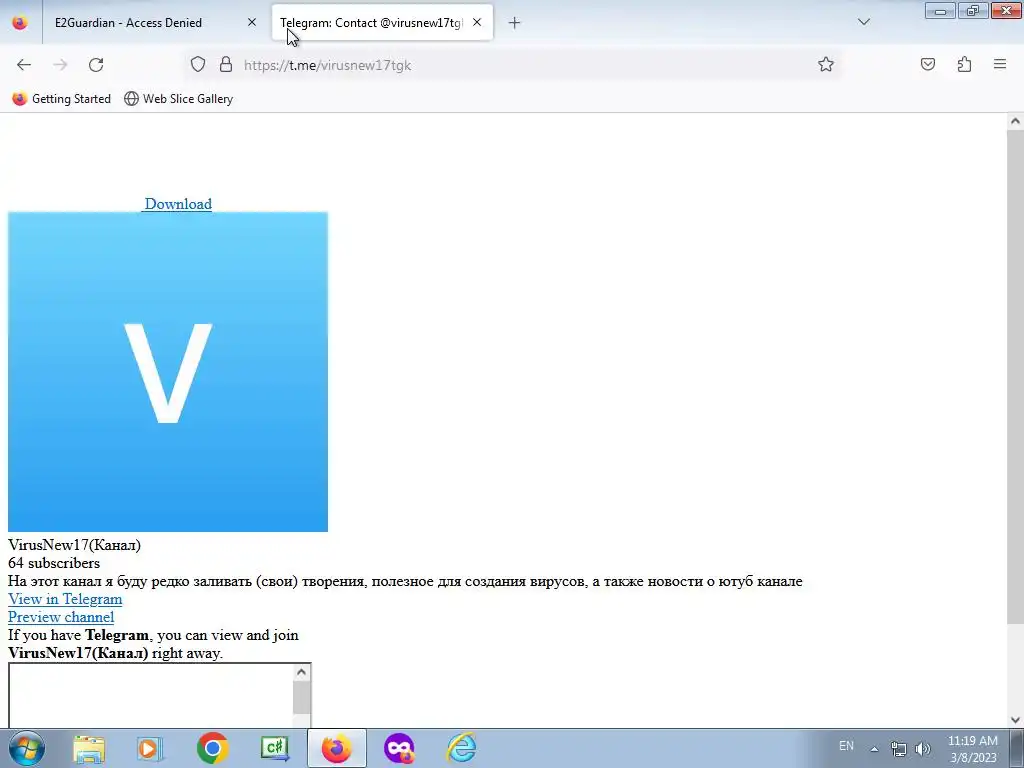Click the '64 subscribers' text

54,563
